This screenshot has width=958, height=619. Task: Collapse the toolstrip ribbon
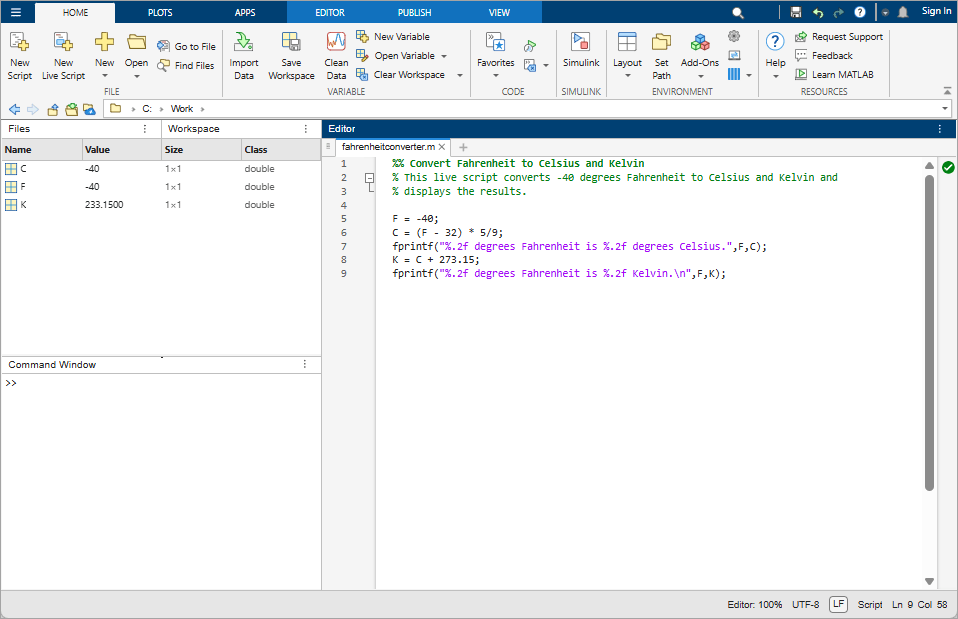pyautogui.click(x=947, y=91)
